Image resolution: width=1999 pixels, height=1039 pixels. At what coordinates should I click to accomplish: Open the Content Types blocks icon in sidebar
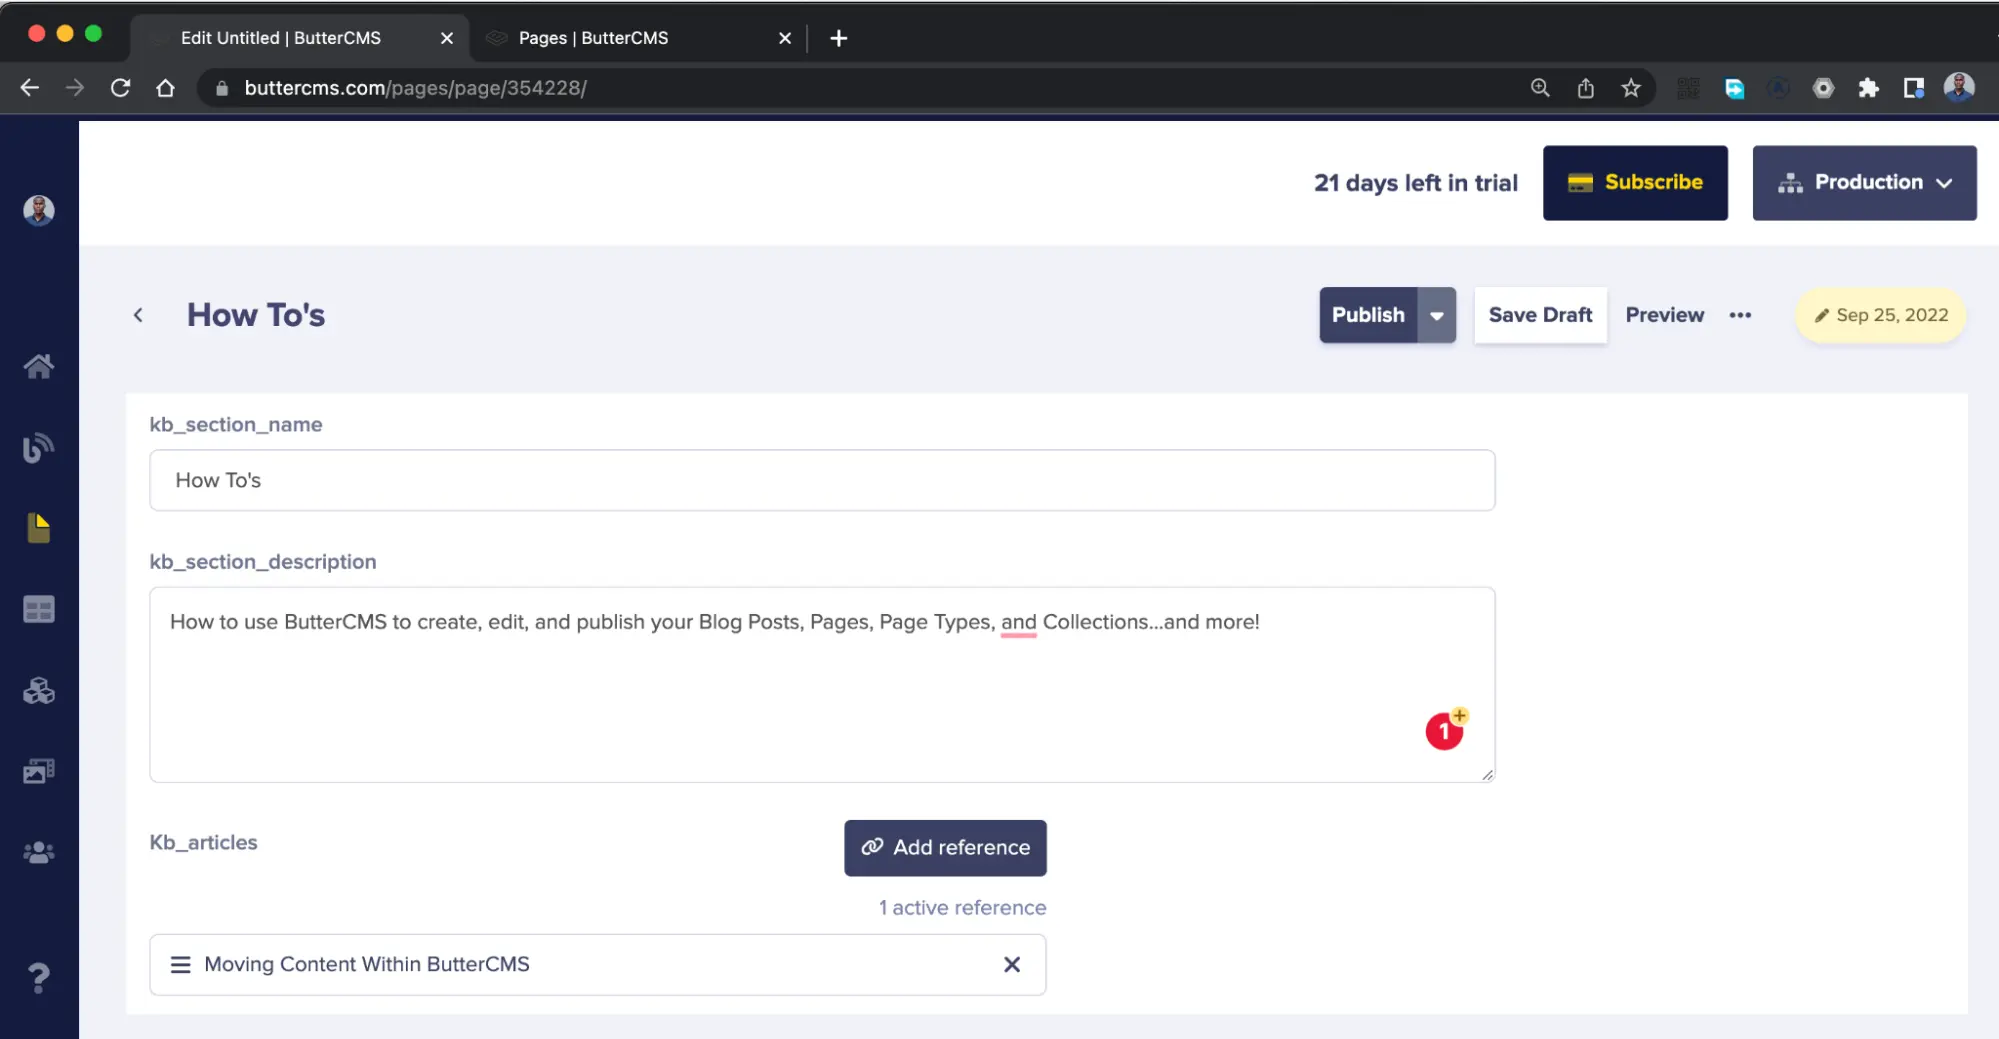coord(39,690)
